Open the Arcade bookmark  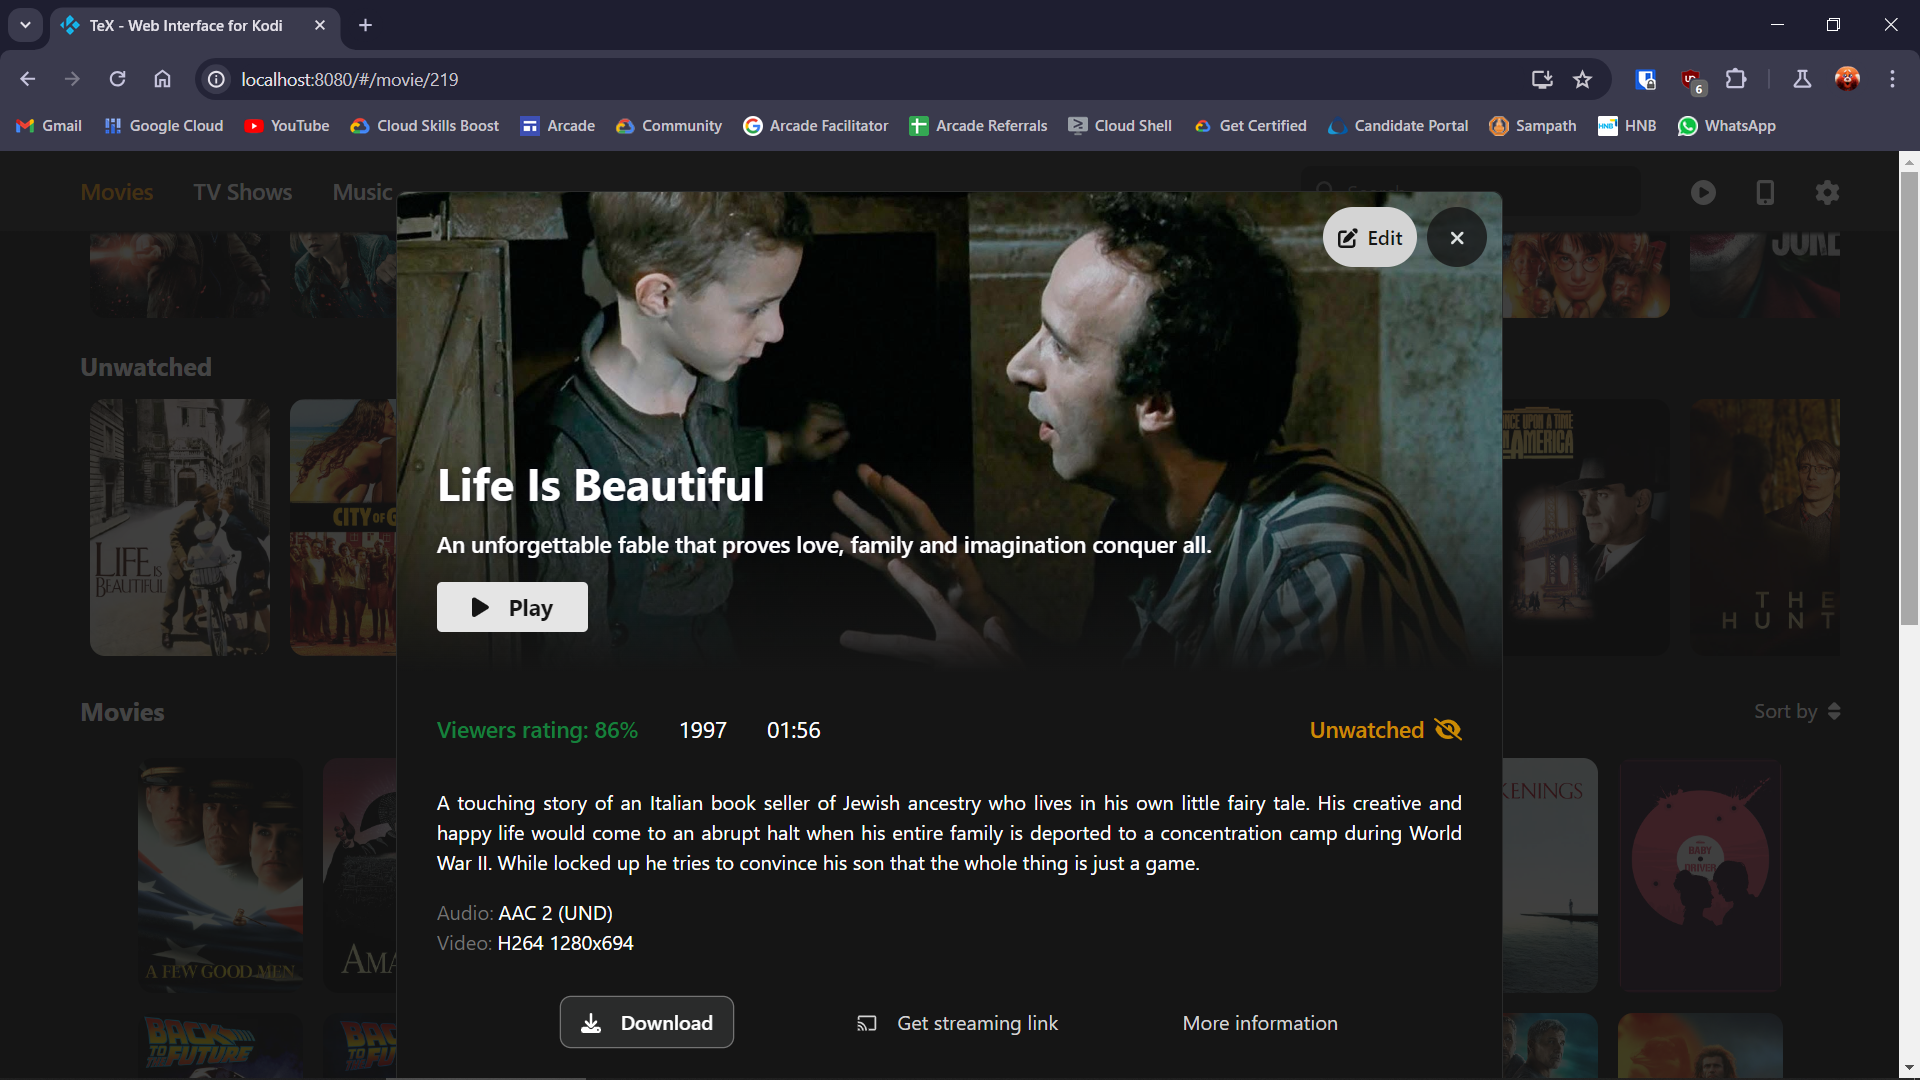(558, 126)
